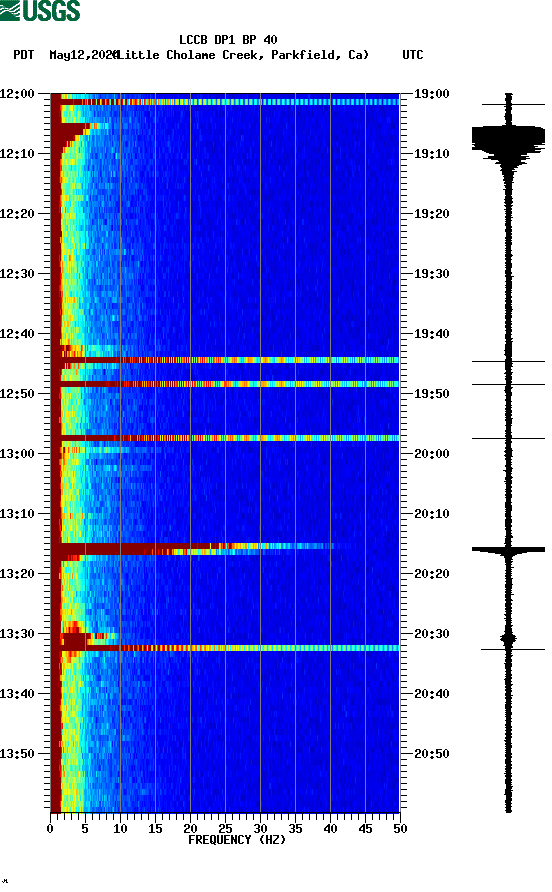
Task: Click the 13:30 PDT time label
Action: click(17, 634)
